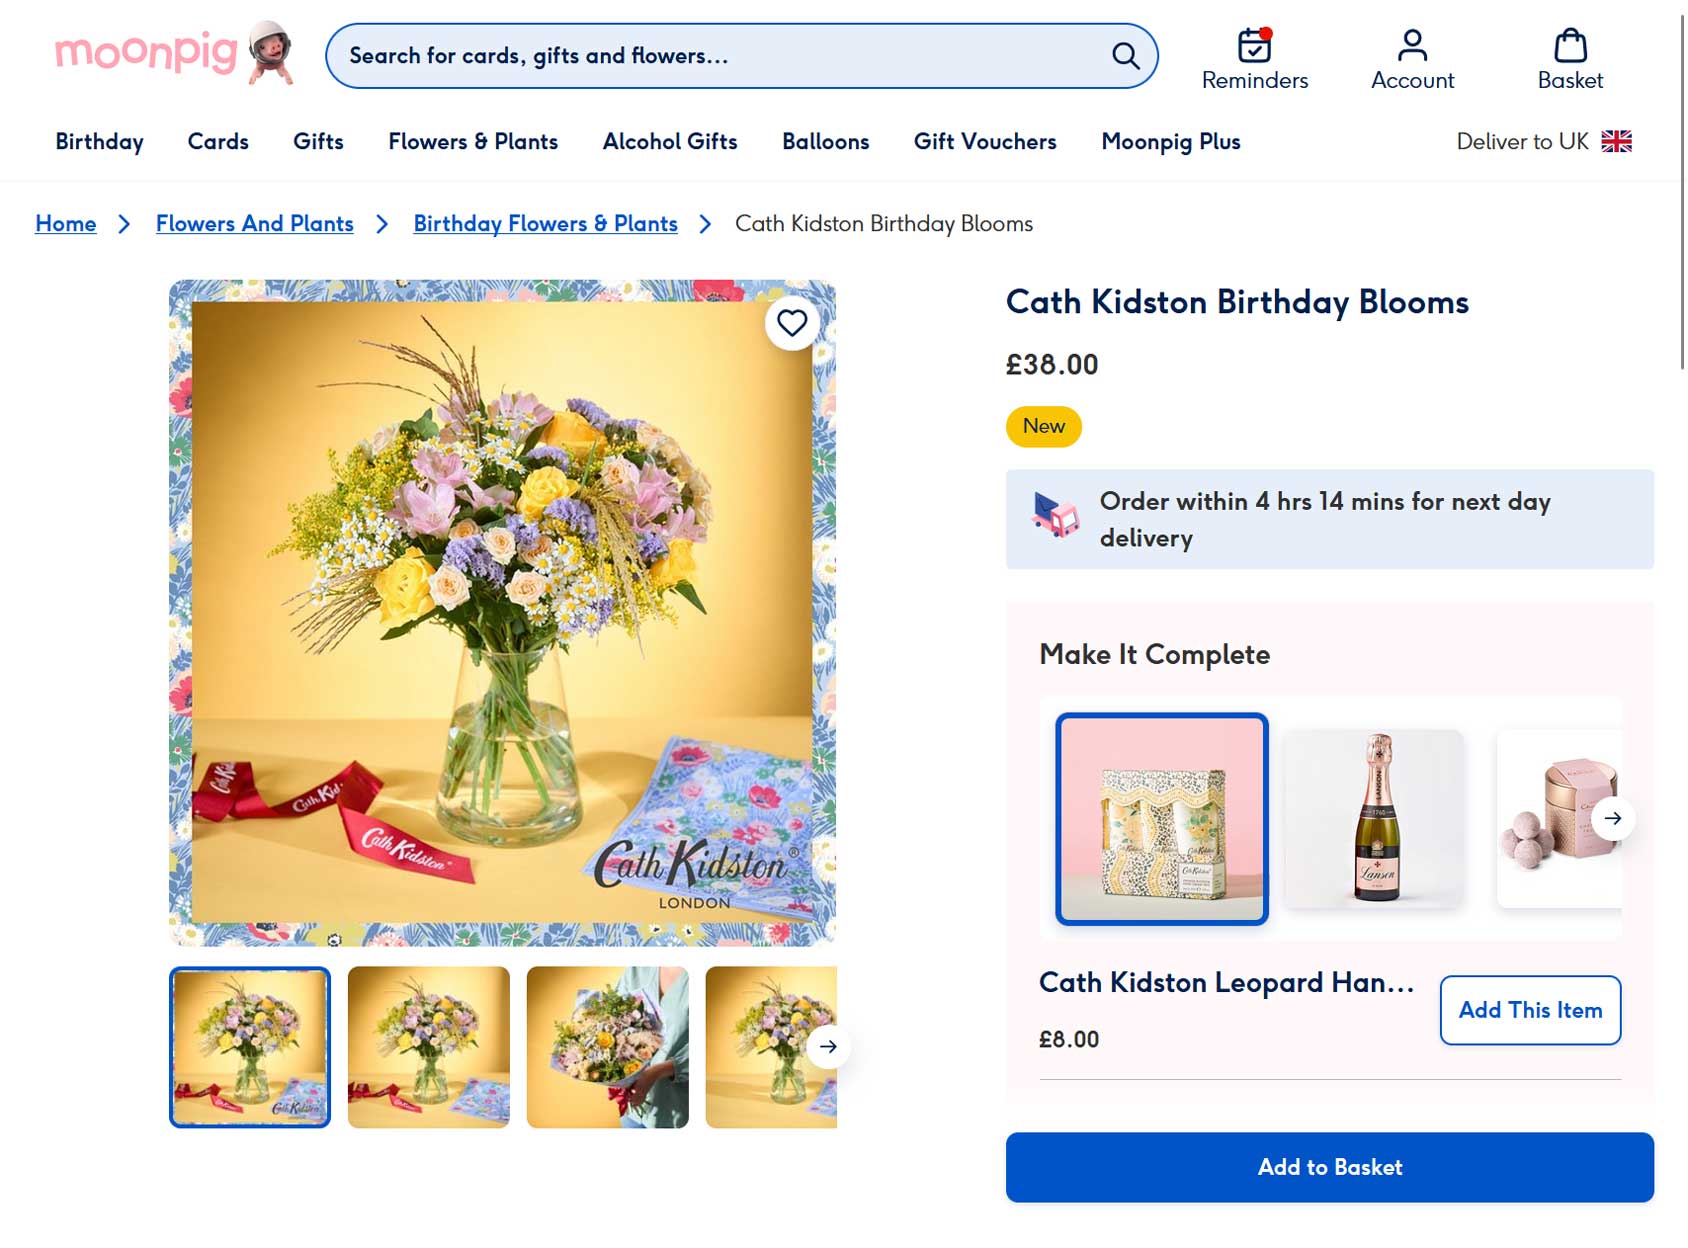This screenshot has width=1688, height=1248.
Task: Click Deliver to UK selector
Action: tap(1544, 141)
